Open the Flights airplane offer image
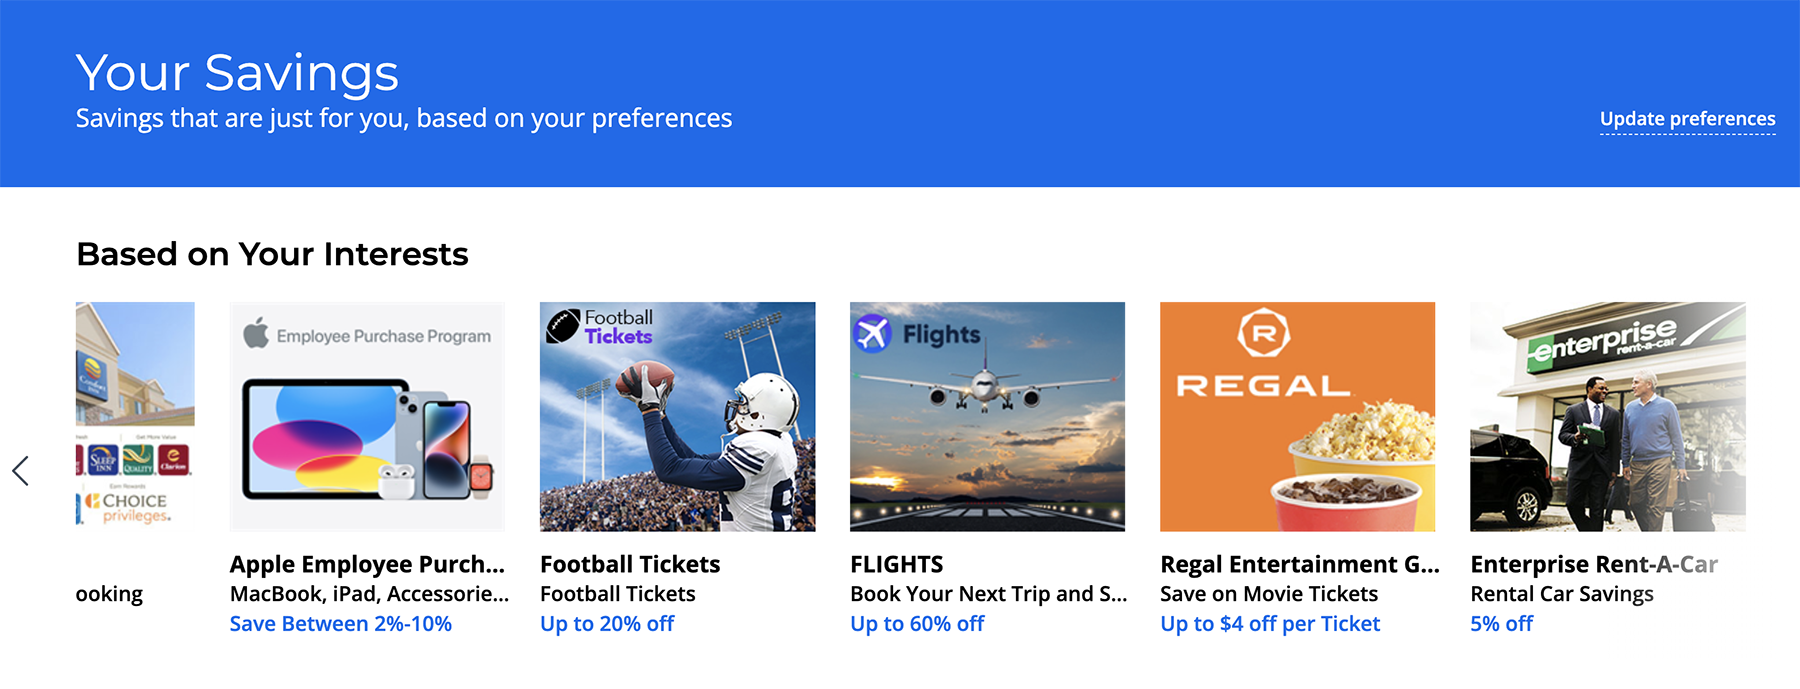The height and width of the screenshot is (689, 1800). [x=987, y=416]
